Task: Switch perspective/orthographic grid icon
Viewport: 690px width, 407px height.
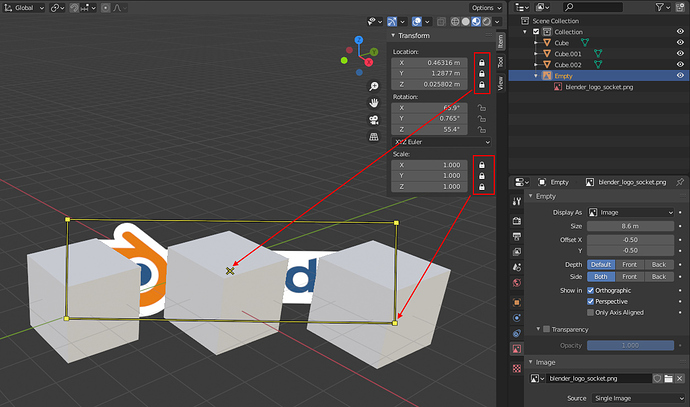Action: pyautogui.click(x=374, y=137)
